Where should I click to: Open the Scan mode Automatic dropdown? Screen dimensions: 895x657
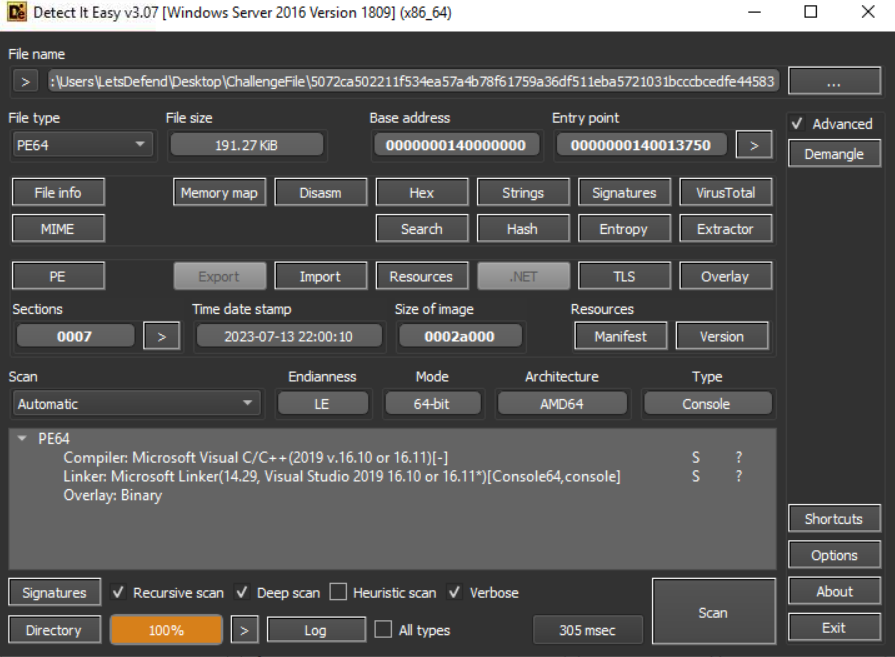(x=134, y=404)
